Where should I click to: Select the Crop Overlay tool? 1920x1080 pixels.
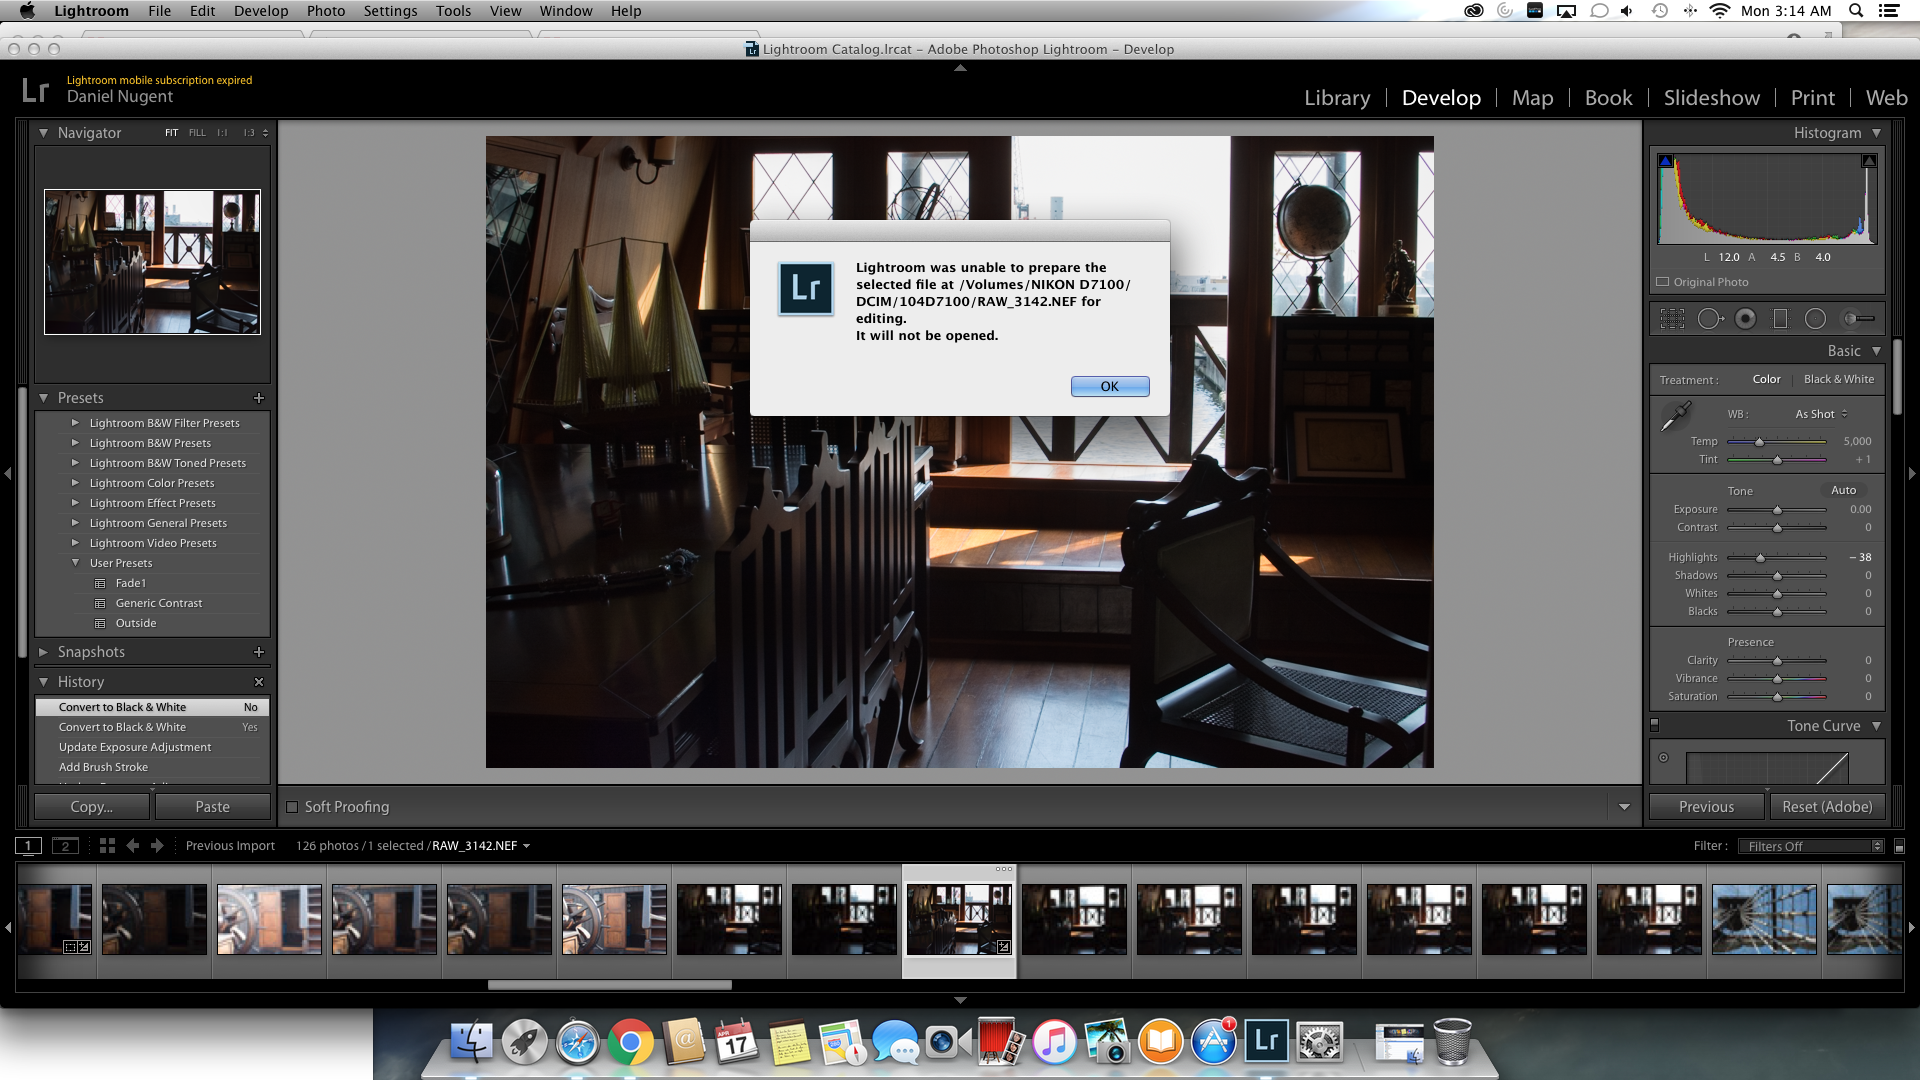pyautogui.click(x=1672, y=319)
